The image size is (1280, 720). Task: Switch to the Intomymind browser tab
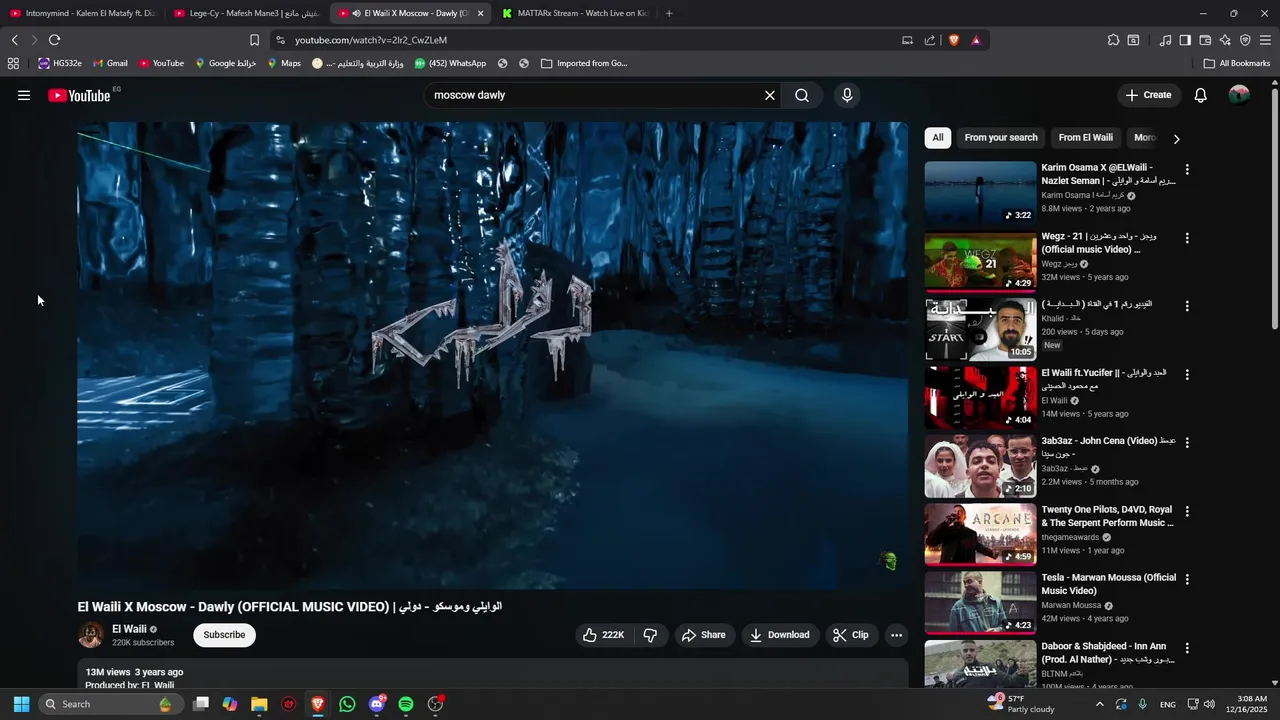(x=82, y=13)
